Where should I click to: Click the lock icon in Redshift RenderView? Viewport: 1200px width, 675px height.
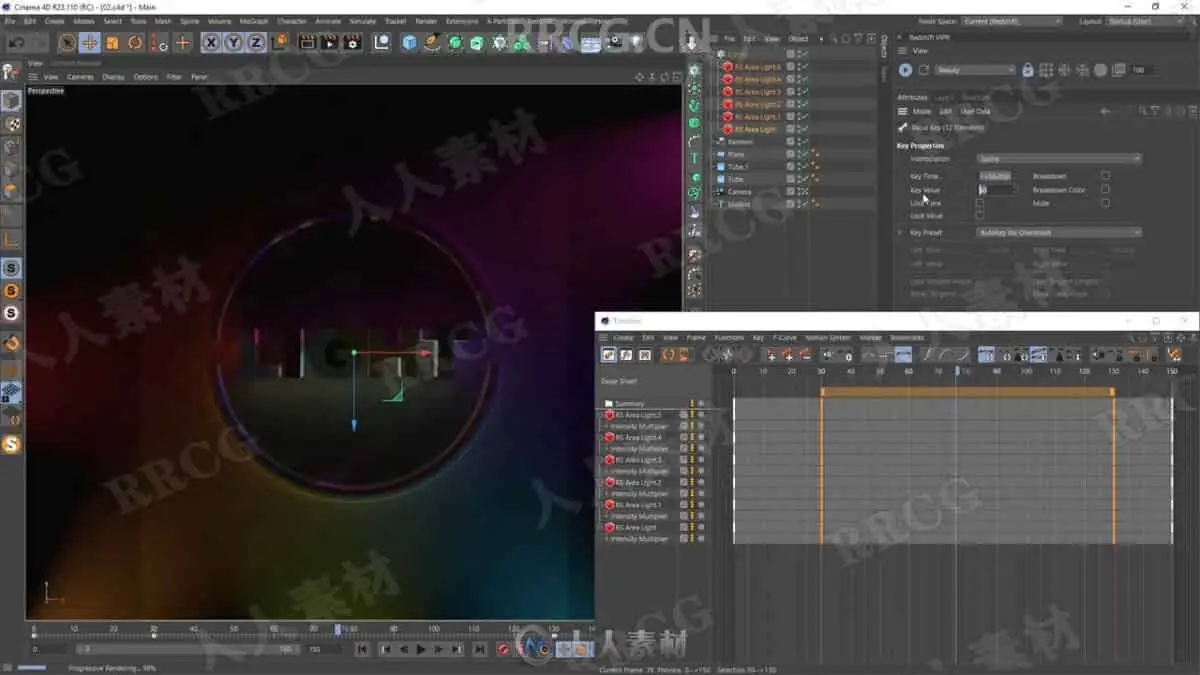tap(1027, 70)
